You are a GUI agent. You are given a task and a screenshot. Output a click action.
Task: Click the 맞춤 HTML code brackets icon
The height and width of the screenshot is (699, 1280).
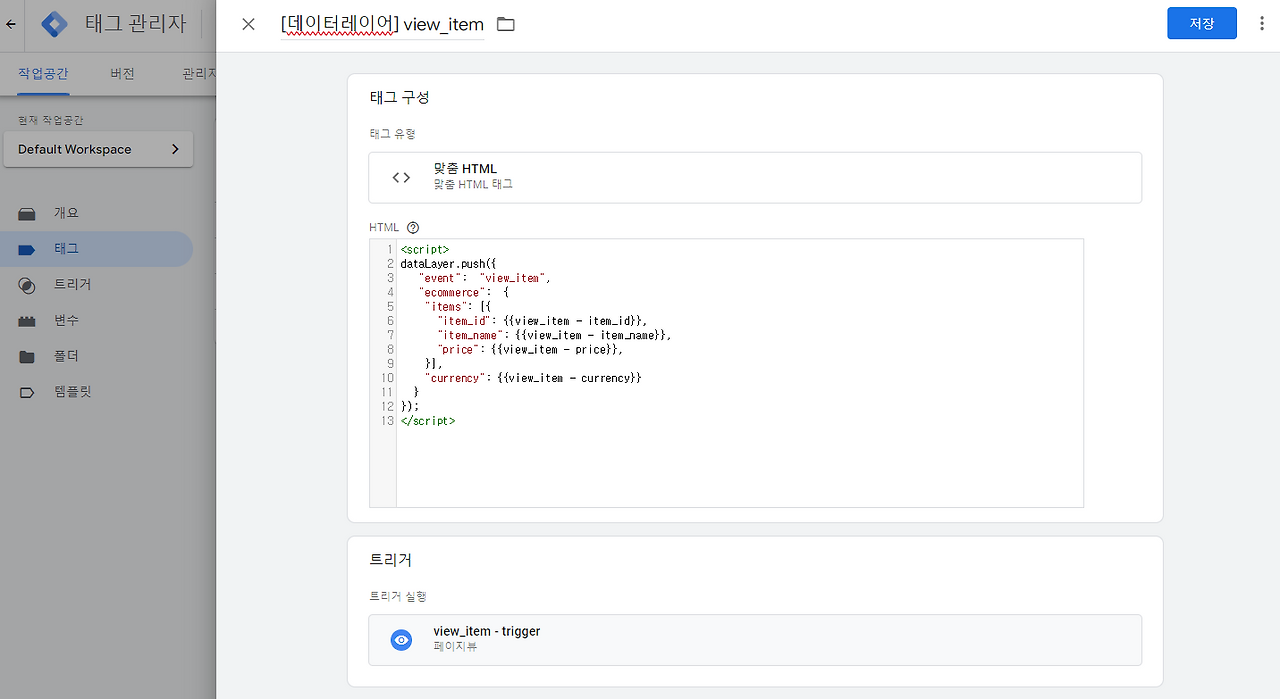click(x=400, y=176)
